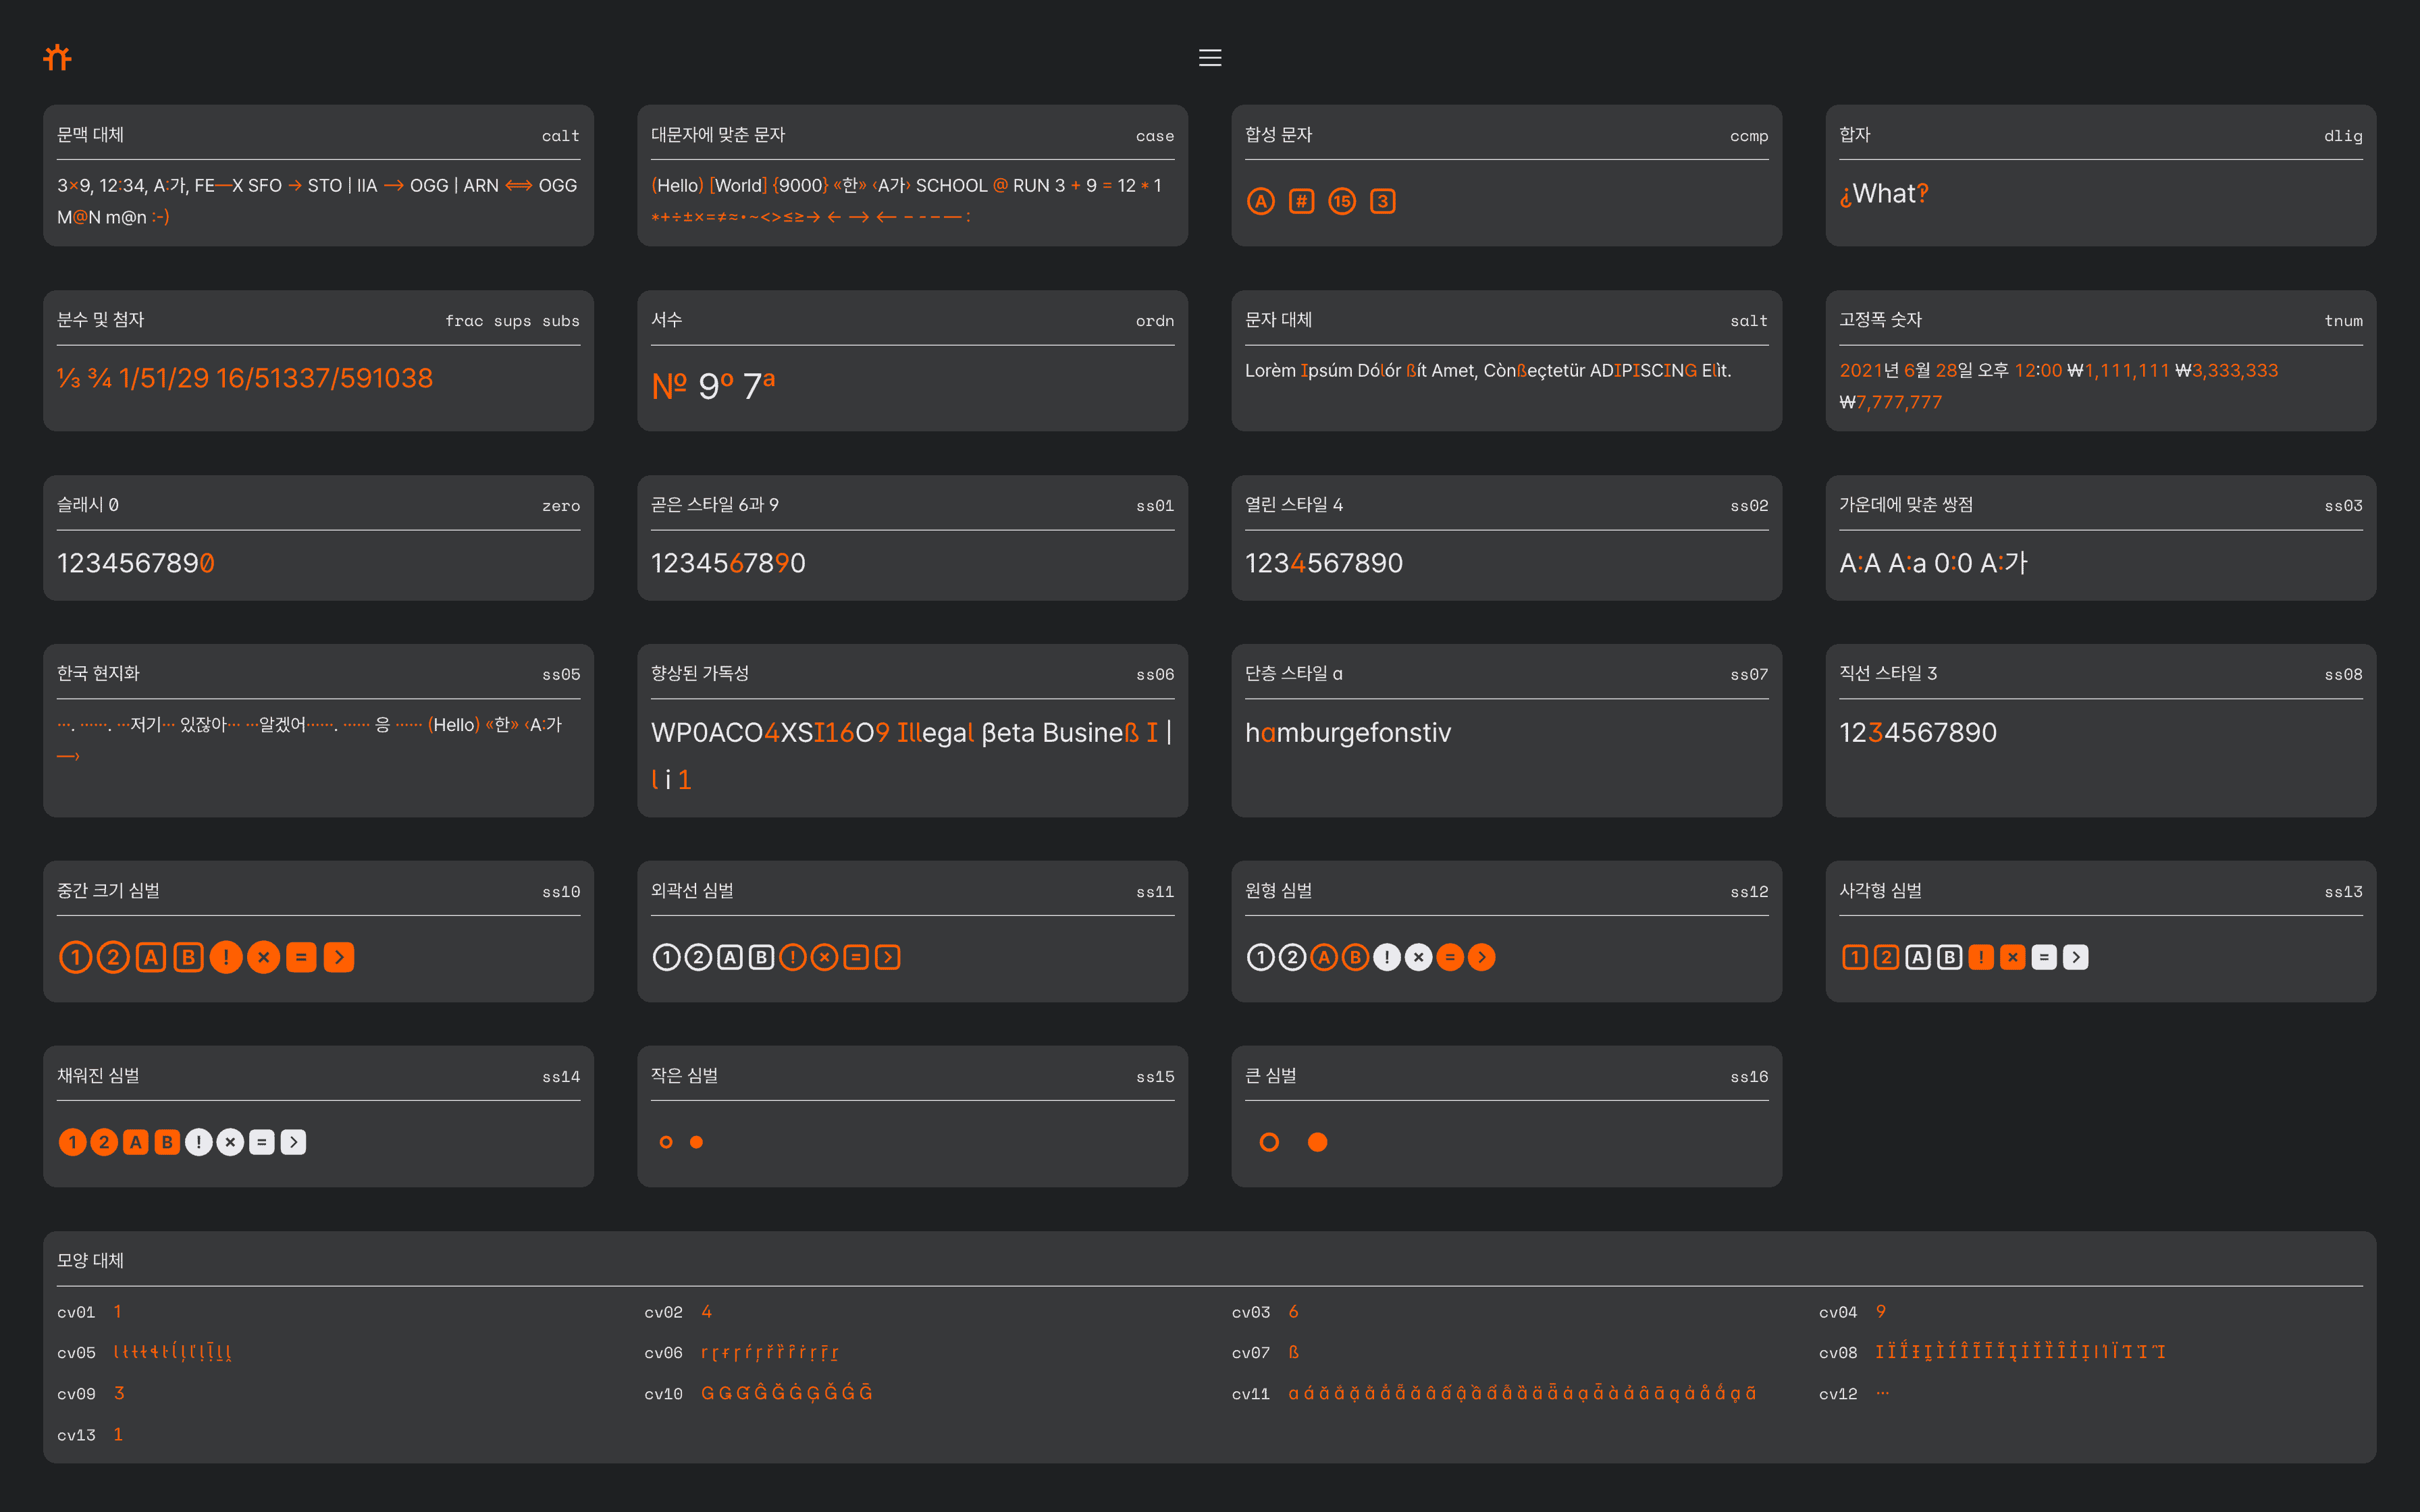Viewport: 2420px width, 1512px height.
Task: Click the ¿What? sample text in dlig card
Action: pyautogui.click(x=1883, y=194)
